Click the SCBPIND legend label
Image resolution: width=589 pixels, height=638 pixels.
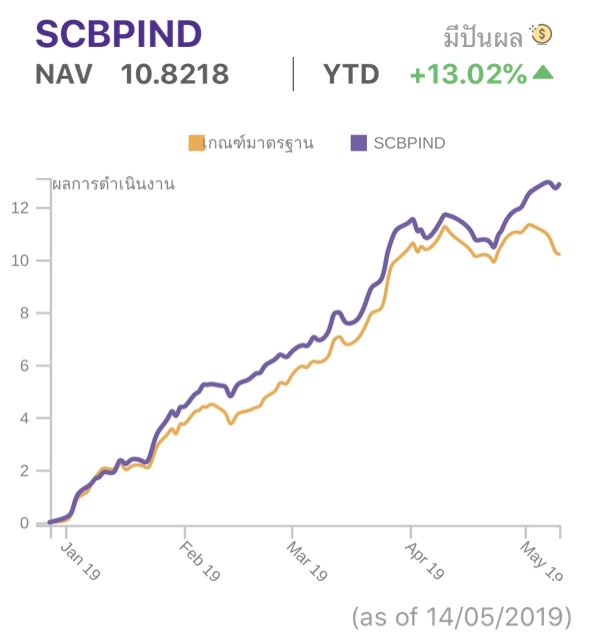click(x=410, y=143)
